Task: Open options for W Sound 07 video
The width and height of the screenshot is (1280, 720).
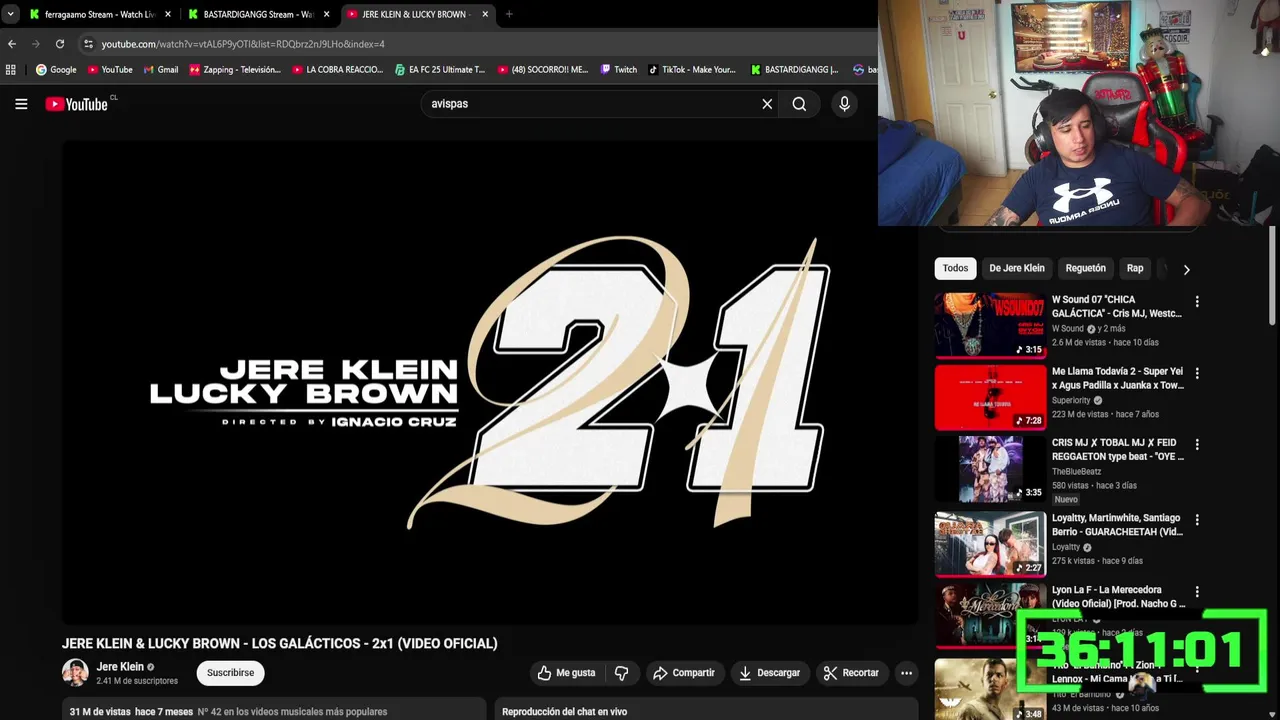Action: pos(1197,301)
